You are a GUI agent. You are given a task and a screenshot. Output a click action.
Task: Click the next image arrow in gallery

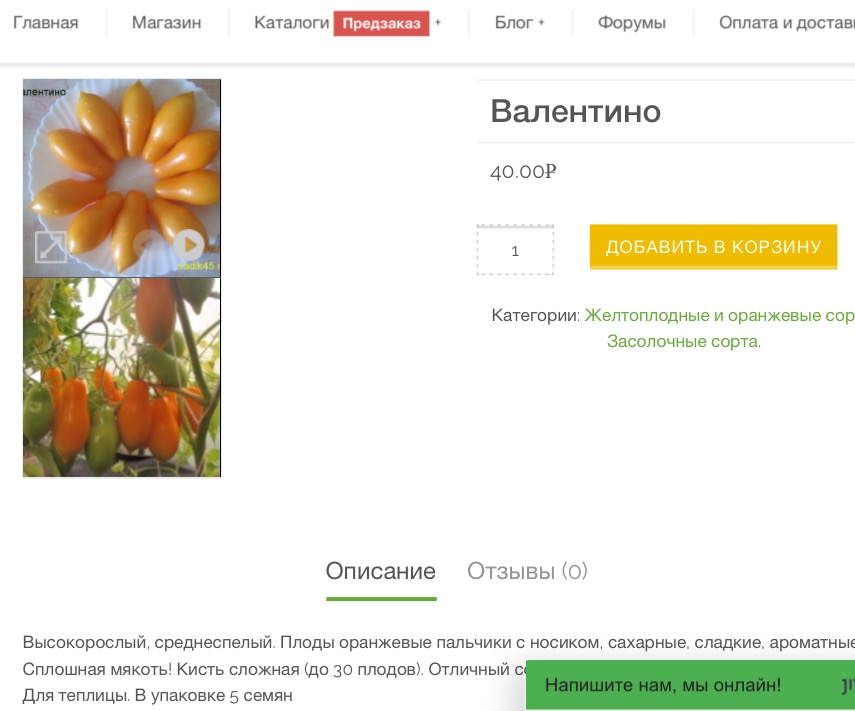coord(188,245)
